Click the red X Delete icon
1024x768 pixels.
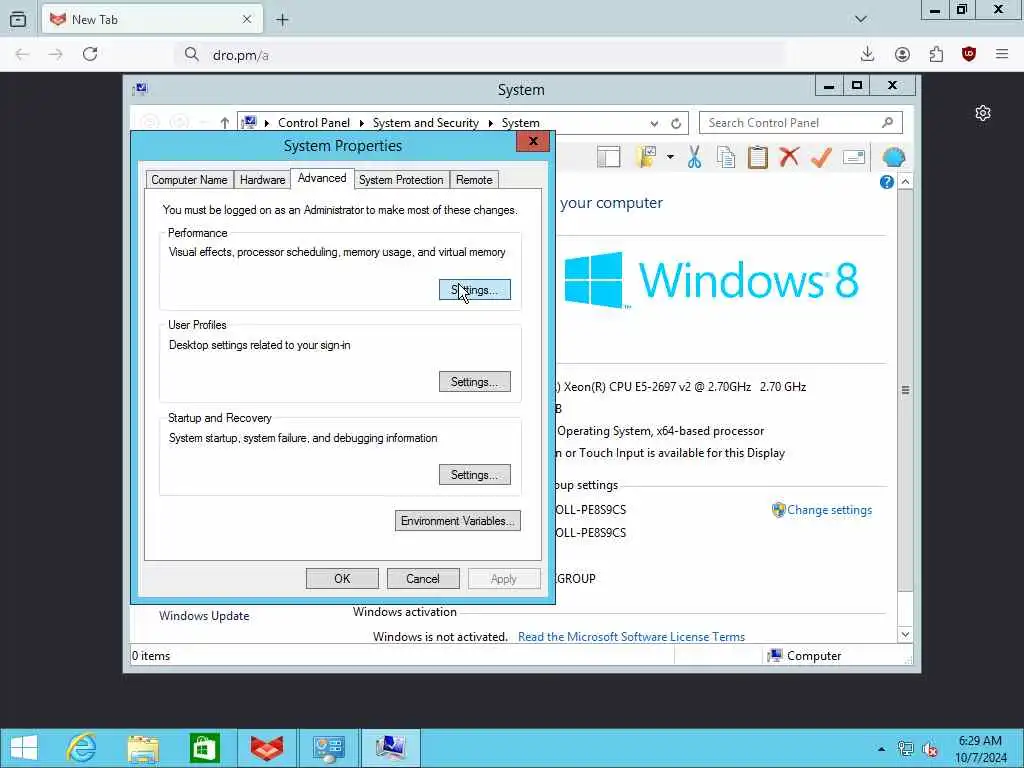tap(789, 157)
